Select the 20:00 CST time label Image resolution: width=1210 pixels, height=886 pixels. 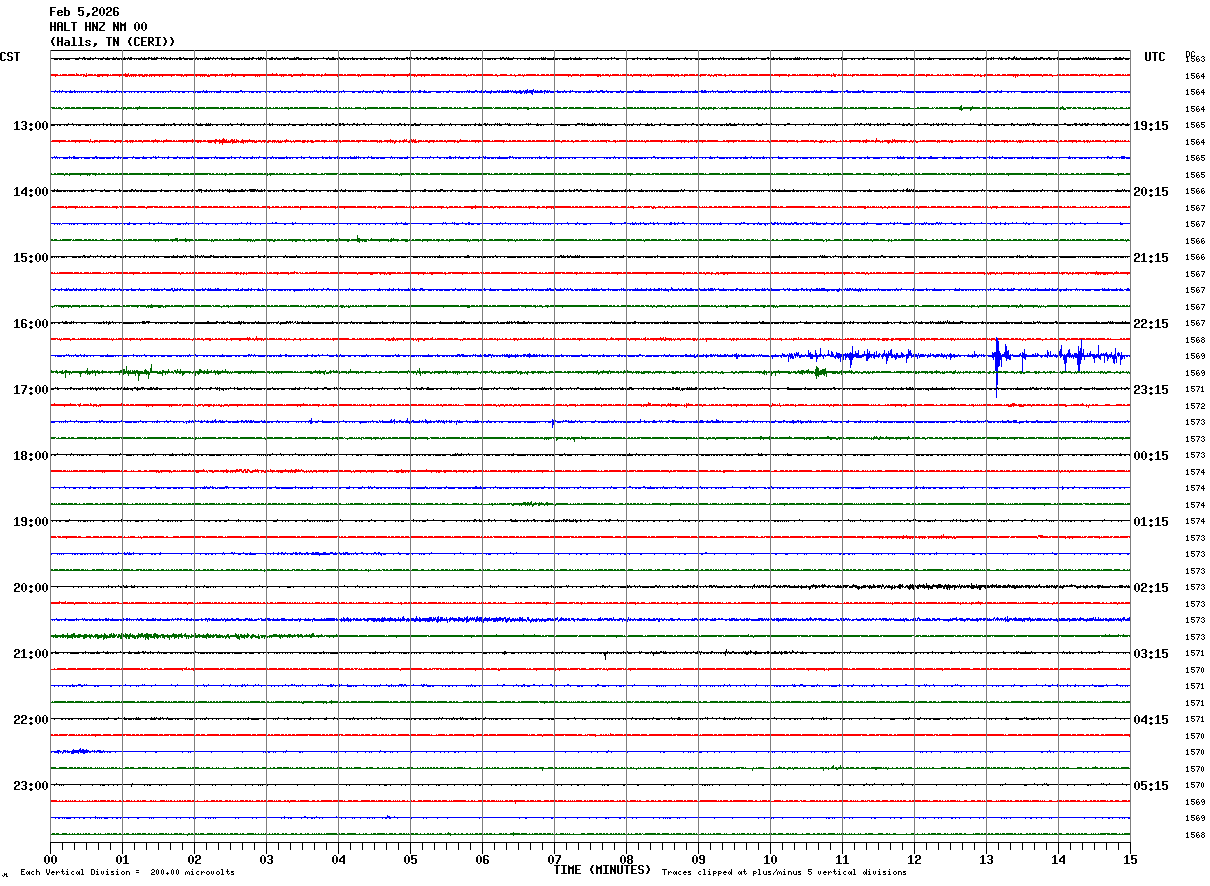(x=31, y=588)
